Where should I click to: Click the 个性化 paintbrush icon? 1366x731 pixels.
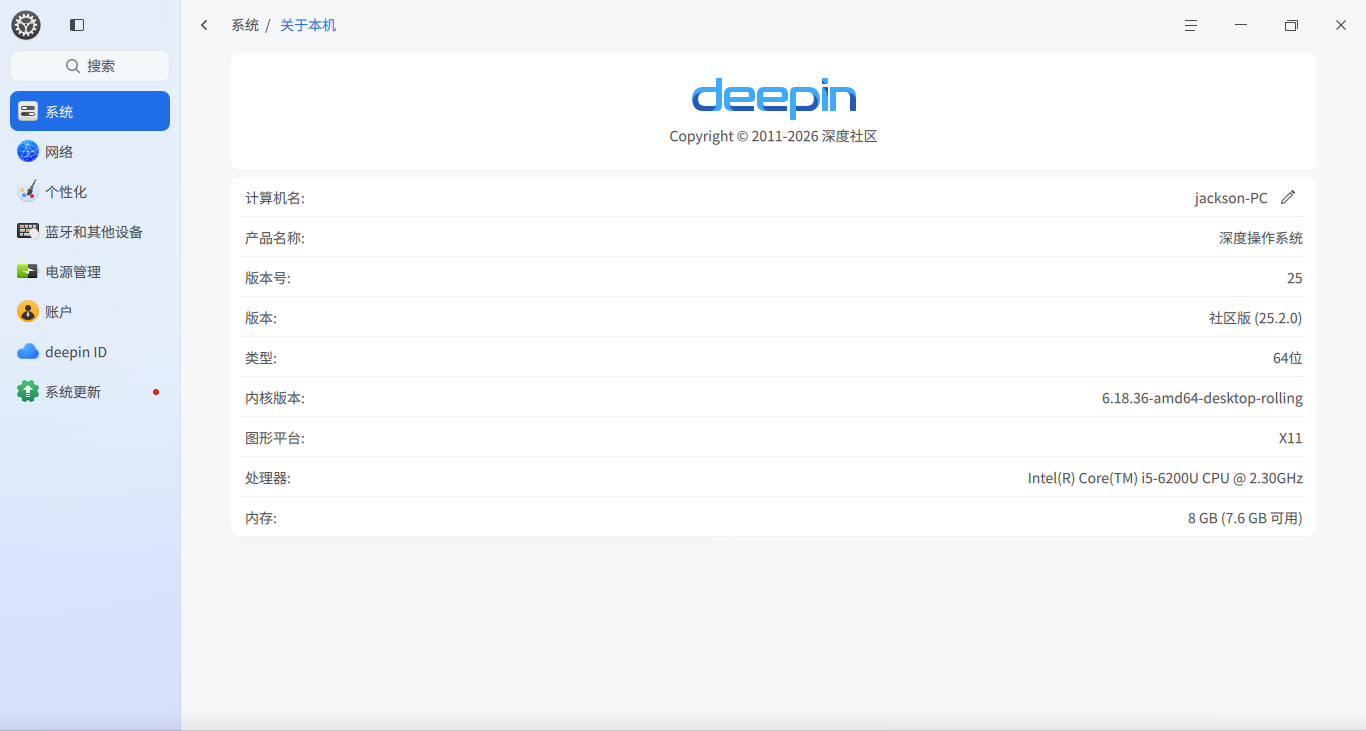[28, 192]
